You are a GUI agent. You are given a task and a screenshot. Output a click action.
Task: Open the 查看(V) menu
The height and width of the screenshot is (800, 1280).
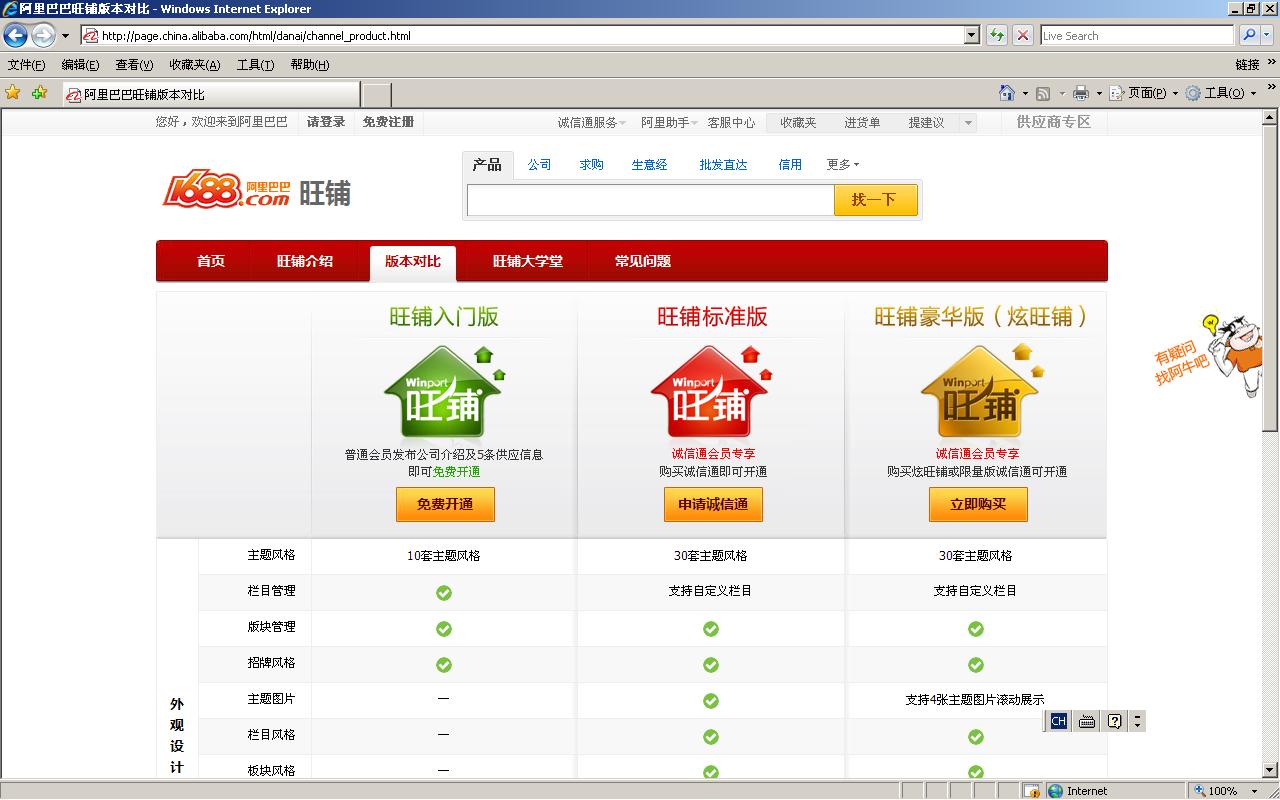pos(134,65)
